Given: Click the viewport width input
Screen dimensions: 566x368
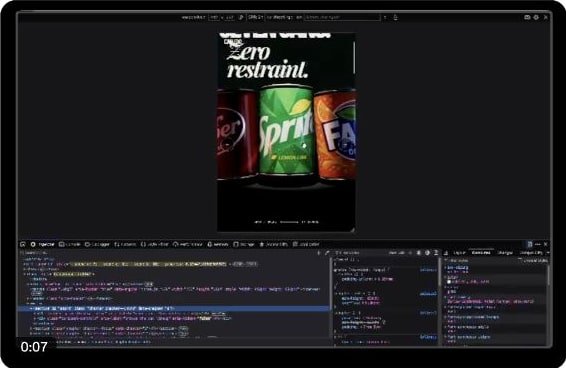Looking at the screenshot, I should 214,17.
